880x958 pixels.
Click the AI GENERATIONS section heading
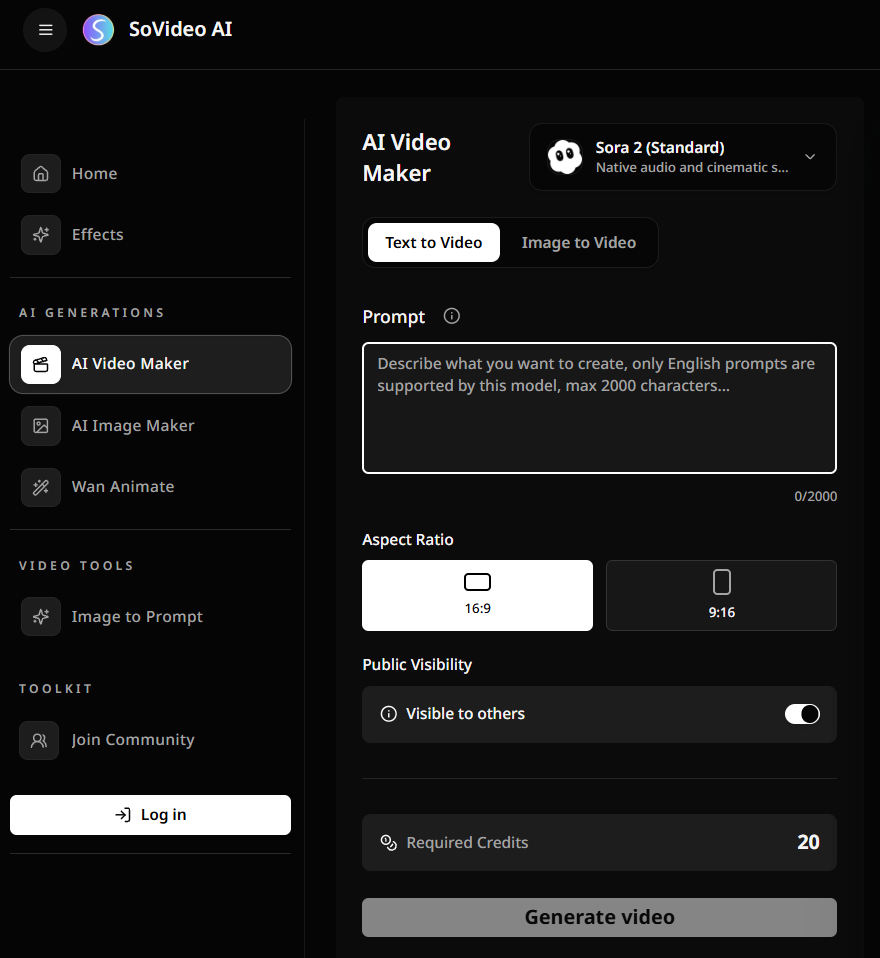coord(92,313)
